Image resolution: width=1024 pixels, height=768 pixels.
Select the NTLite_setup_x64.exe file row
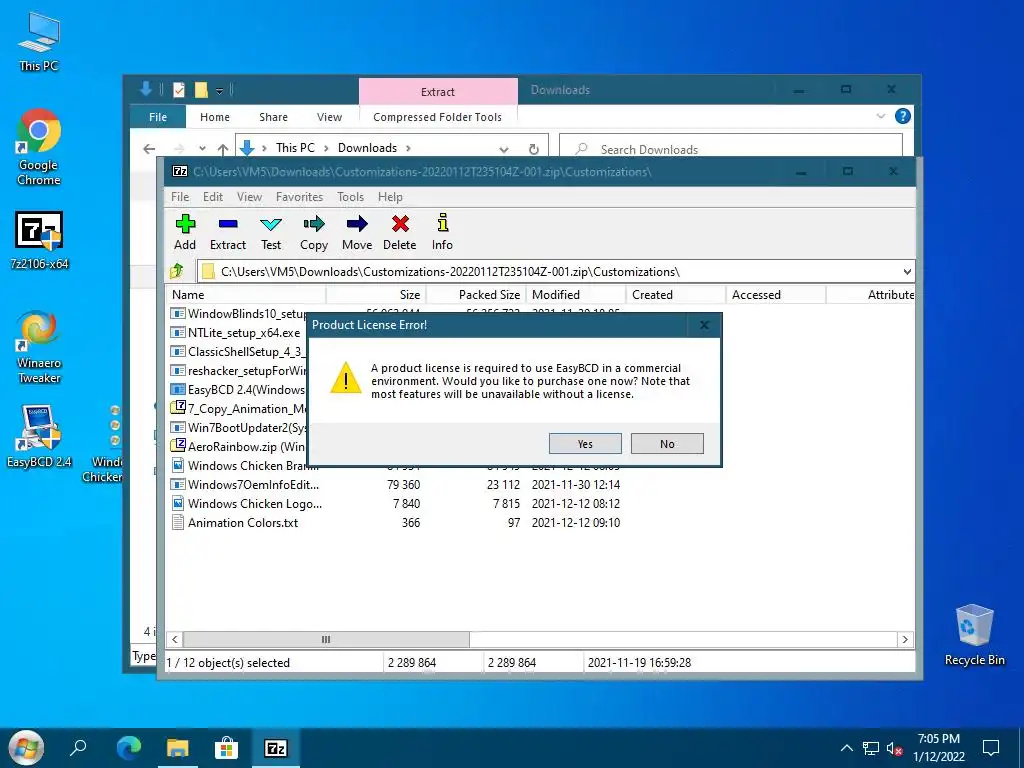[x=236, y=332]
